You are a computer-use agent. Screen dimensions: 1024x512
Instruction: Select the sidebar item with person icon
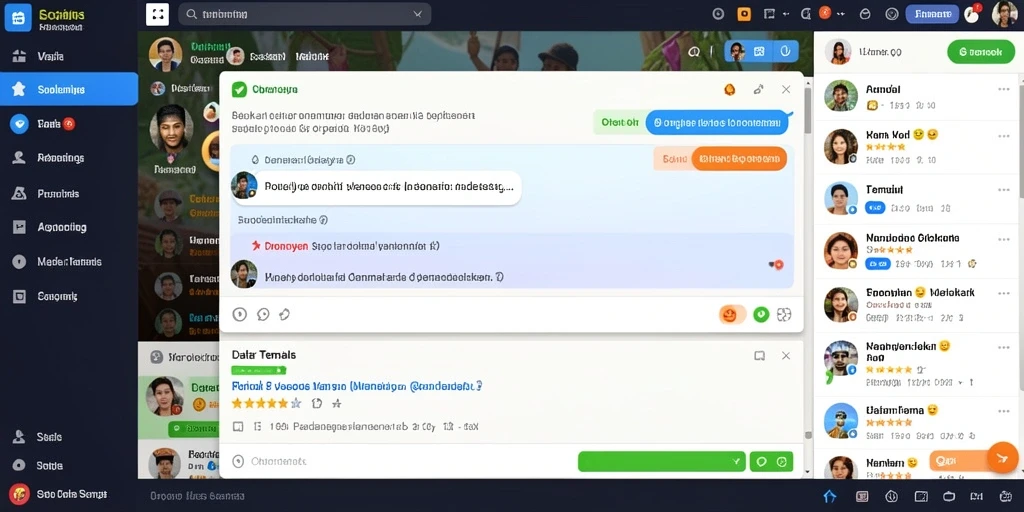69,157
